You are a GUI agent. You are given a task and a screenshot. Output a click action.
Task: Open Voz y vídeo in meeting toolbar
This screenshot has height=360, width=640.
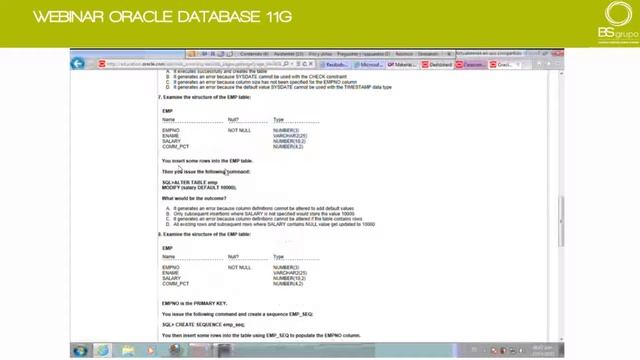(x=320, y=54)
